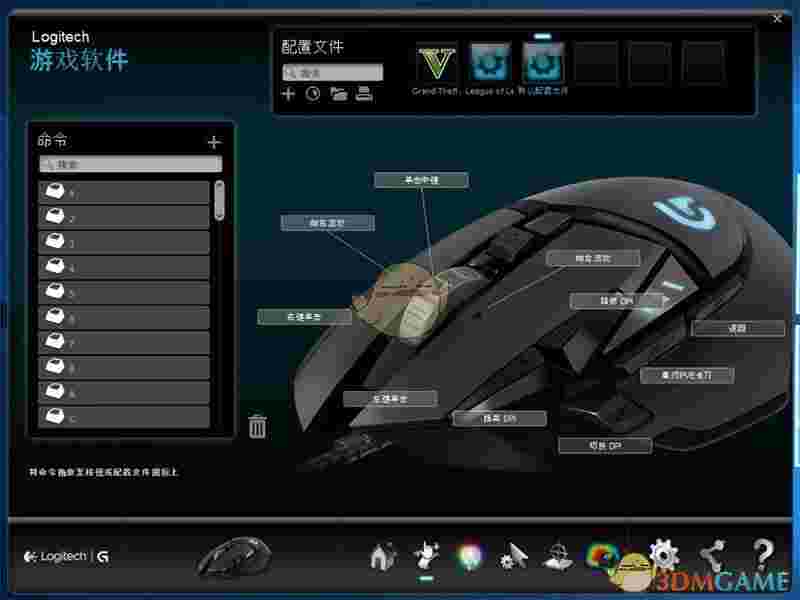Click the first command in the list
800x600 pixels.
click(x=124, y=193)
